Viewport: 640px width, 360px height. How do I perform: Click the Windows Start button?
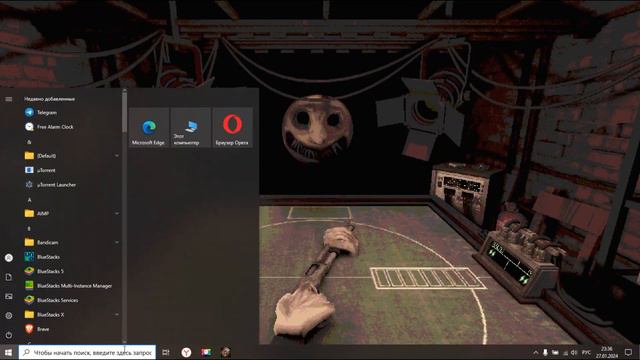9,352
